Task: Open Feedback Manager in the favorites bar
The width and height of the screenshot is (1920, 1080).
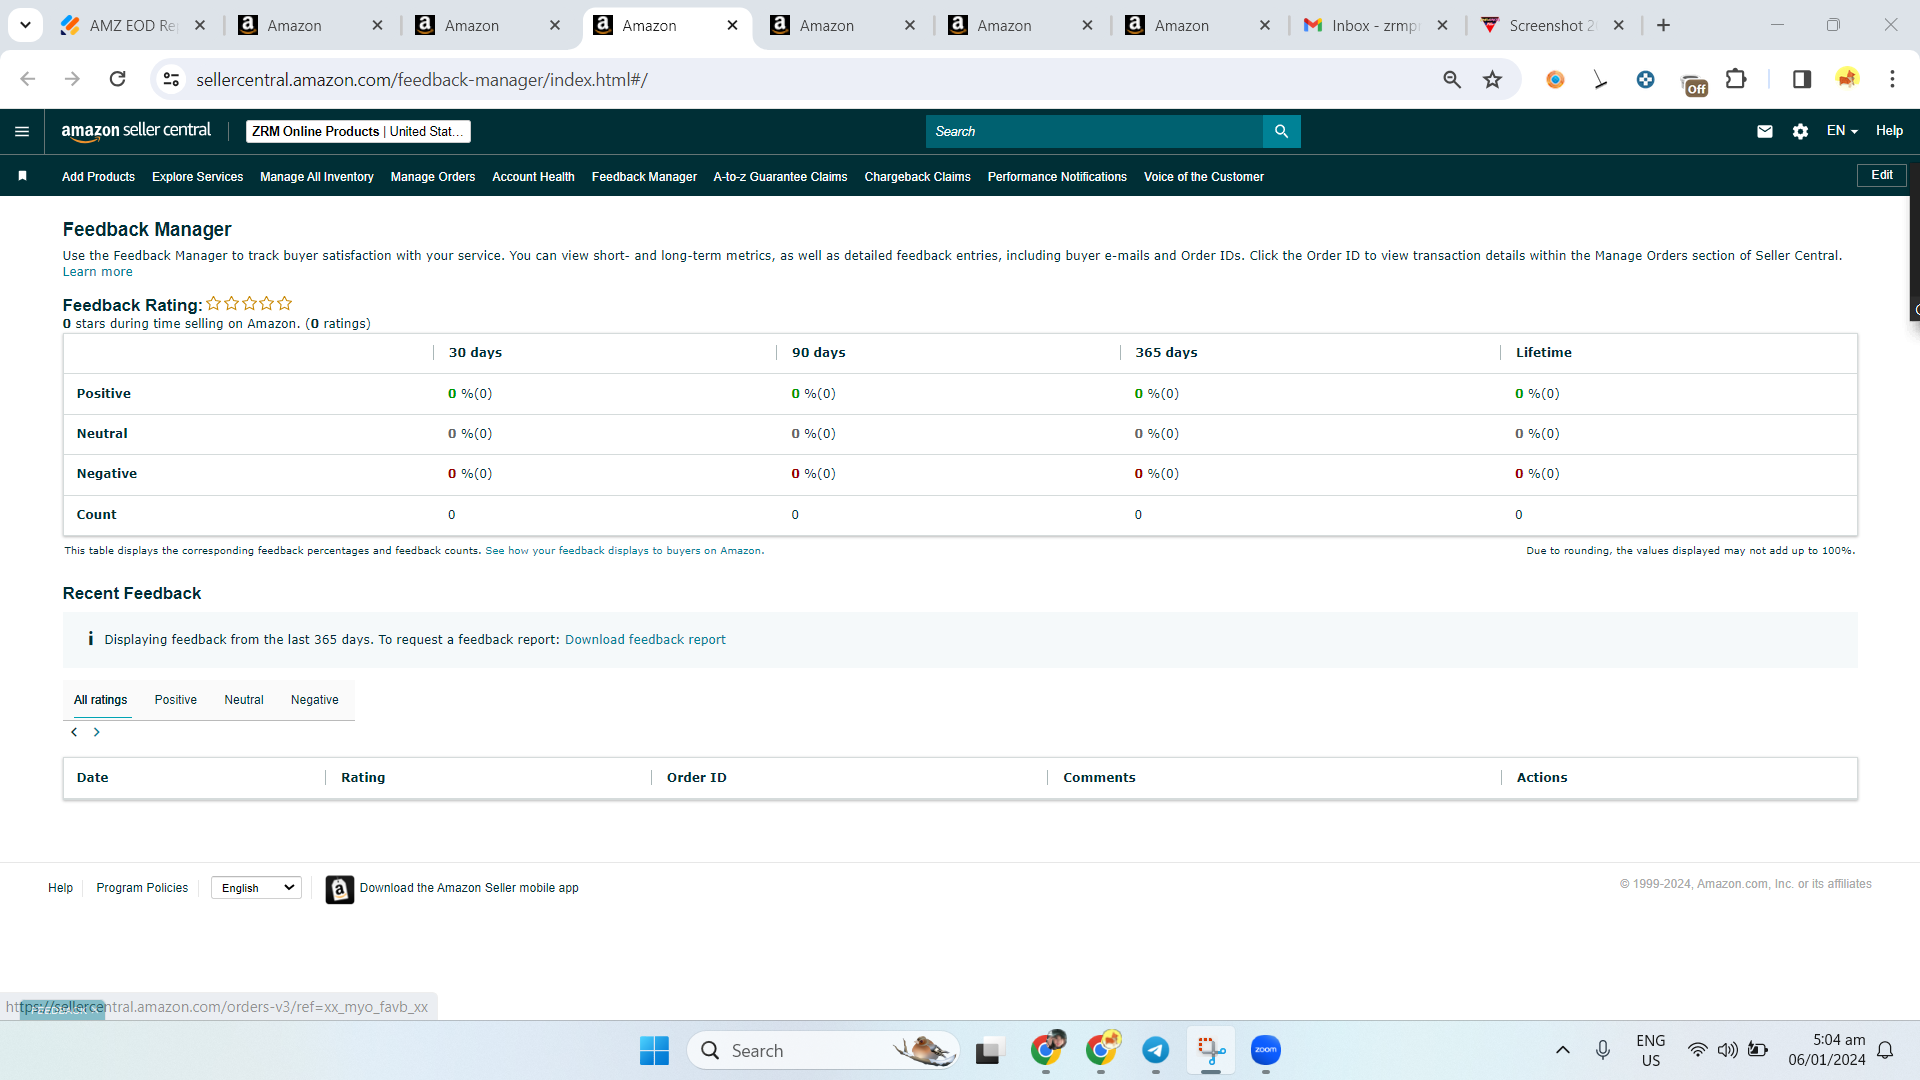Action: coord(644,177)
